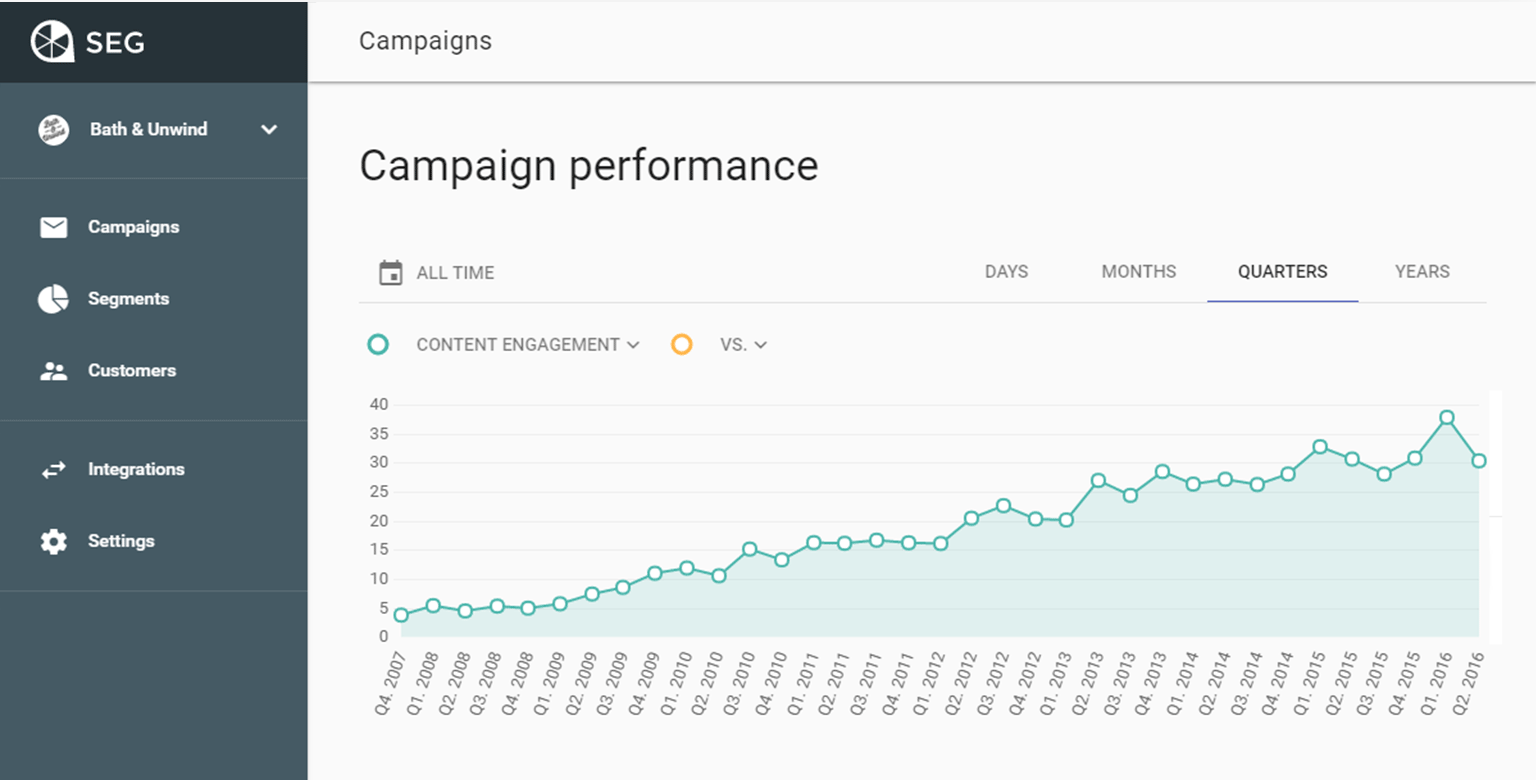
Task: Click the Settings gear icon
Action: point(53,542)
